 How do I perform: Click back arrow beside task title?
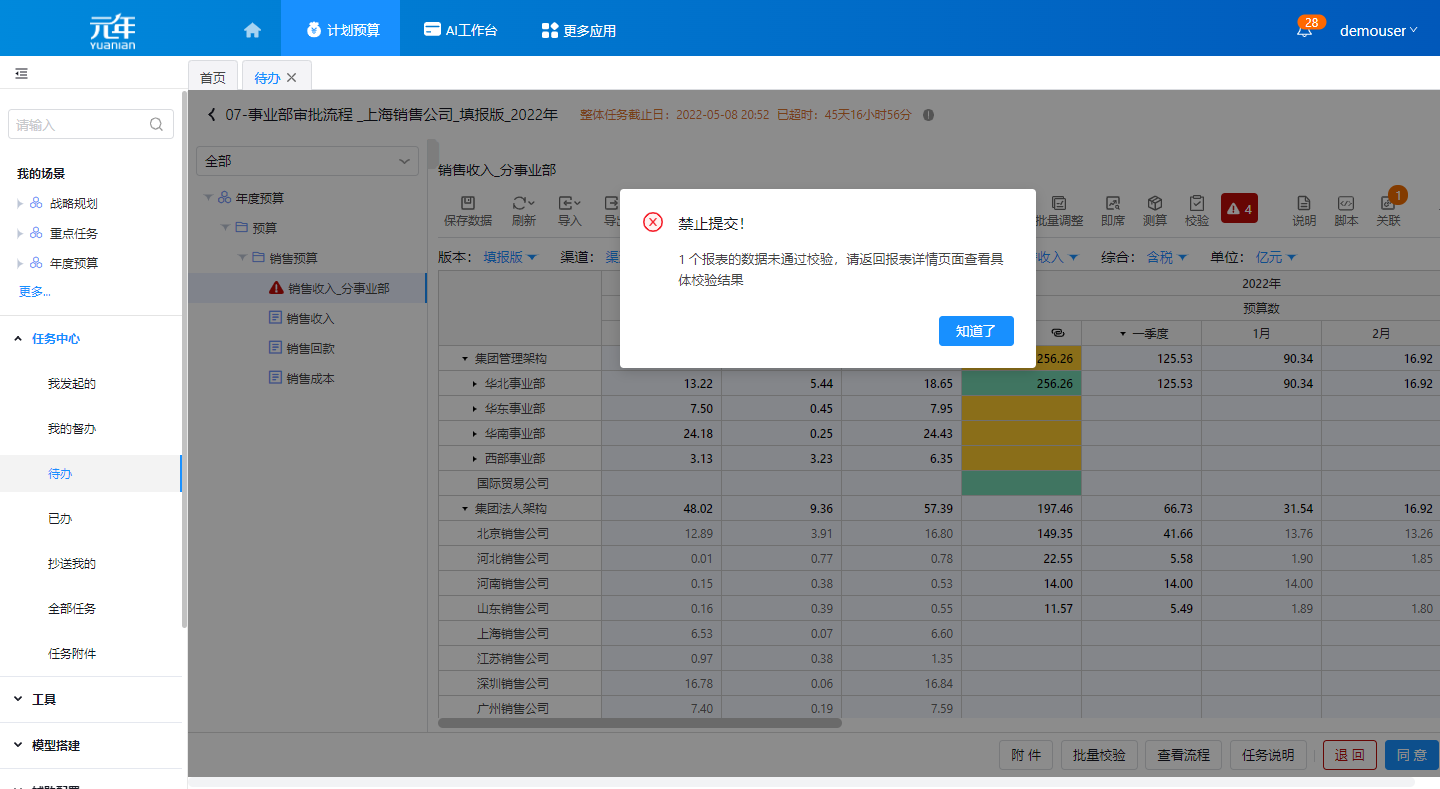coord(211,115)
